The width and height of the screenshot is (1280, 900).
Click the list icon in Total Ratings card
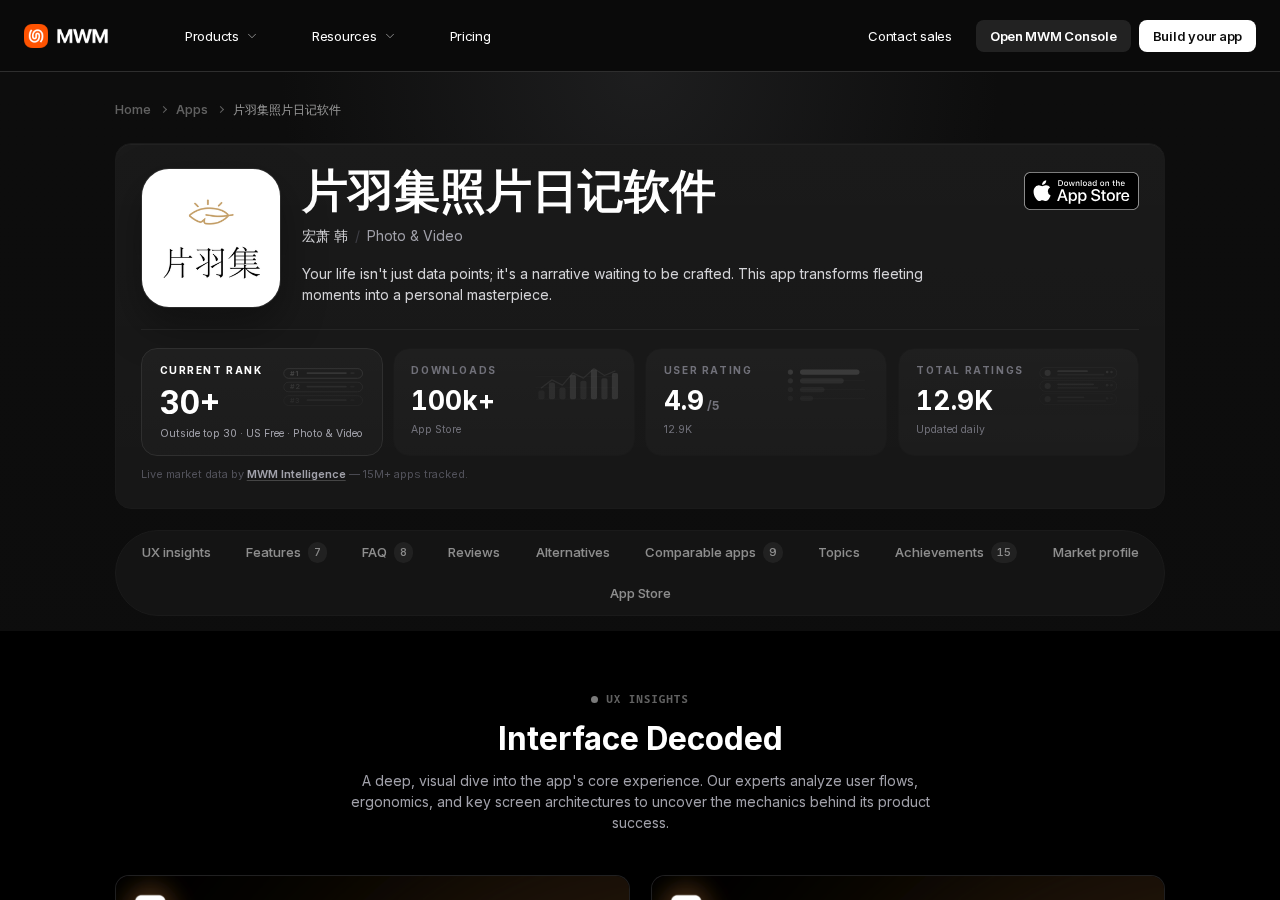(1079, 385)
